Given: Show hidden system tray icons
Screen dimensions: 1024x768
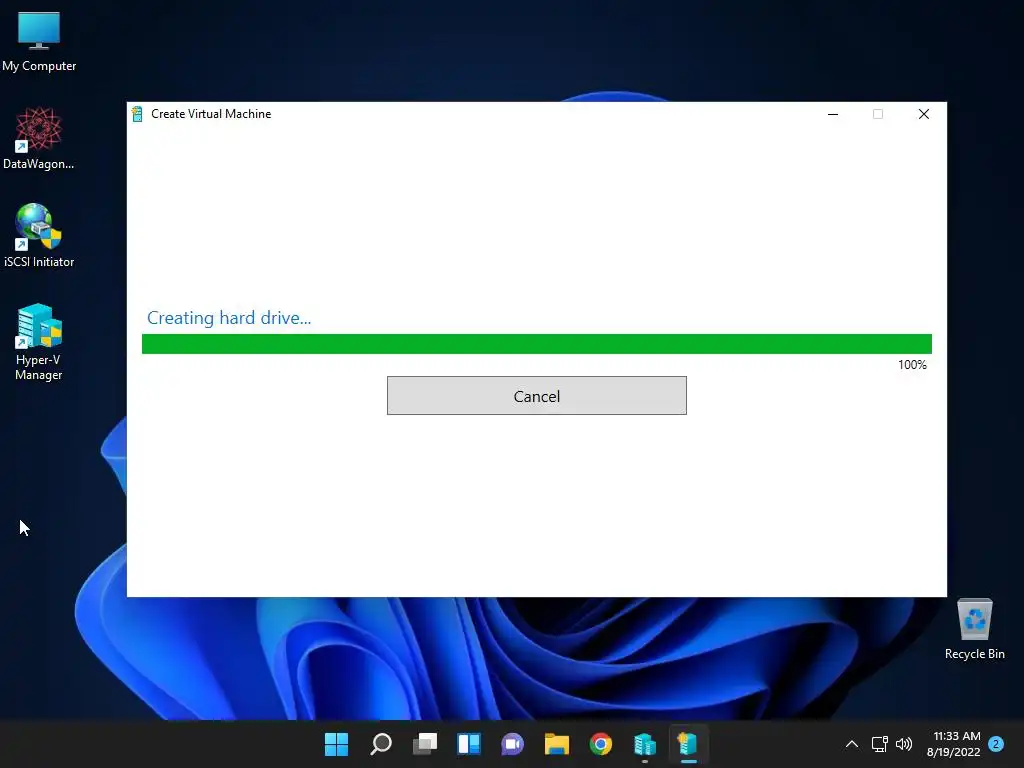Looking at the screenshot, I should click(852, 744).
